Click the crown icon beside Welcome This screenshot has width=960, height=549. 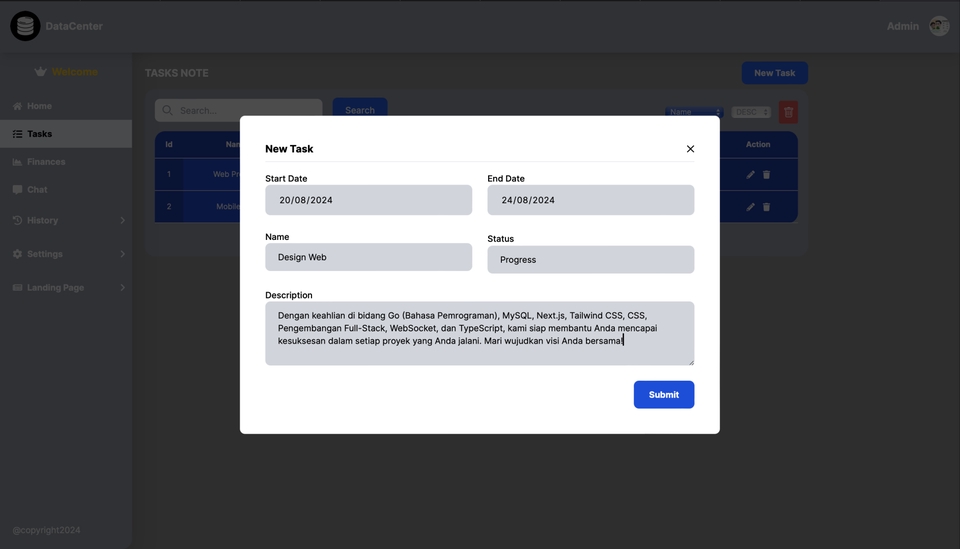coord(40,72)
